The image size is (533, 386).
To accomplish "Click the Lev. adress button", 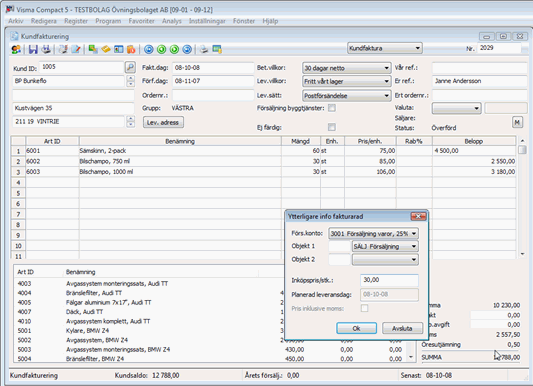I will pos(163,122).
